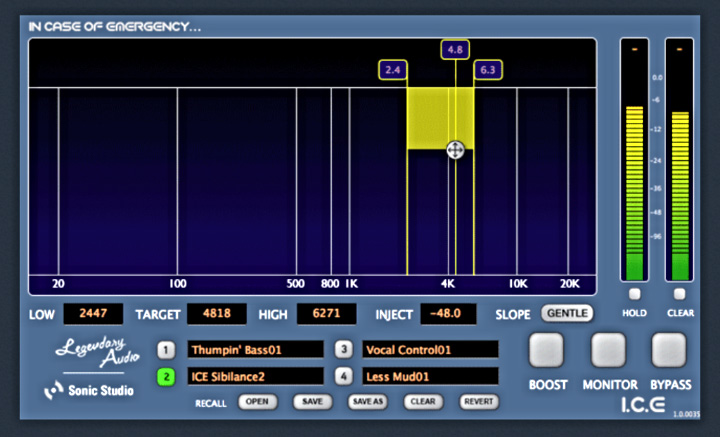Click the left level meter
The height and width of the screenshot is (437, 720).
pos(635,160)
